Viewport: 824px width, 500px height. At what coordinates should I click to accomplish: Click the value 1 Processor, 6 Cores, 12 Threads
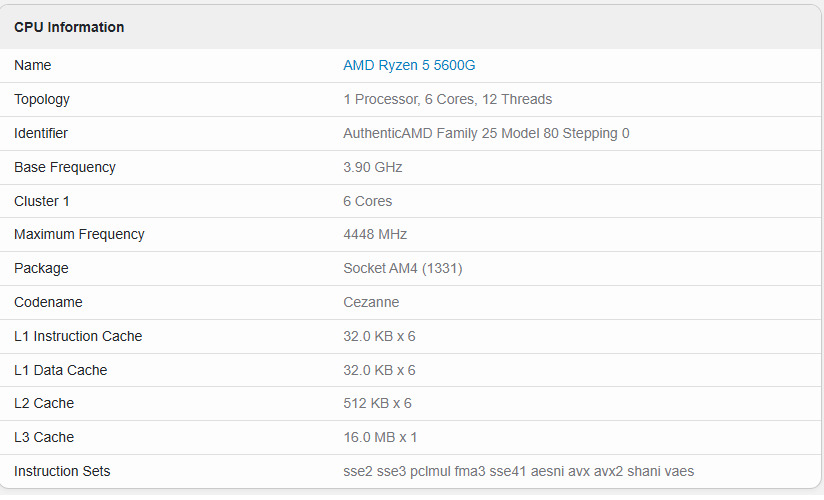tap(447, 99)
